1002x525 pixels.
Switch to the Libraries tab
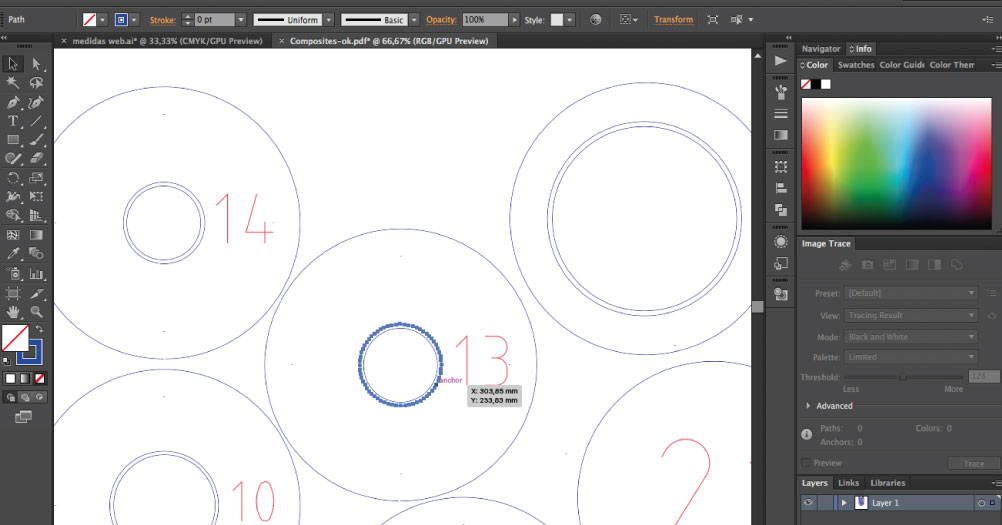click(x=888, y=483)
